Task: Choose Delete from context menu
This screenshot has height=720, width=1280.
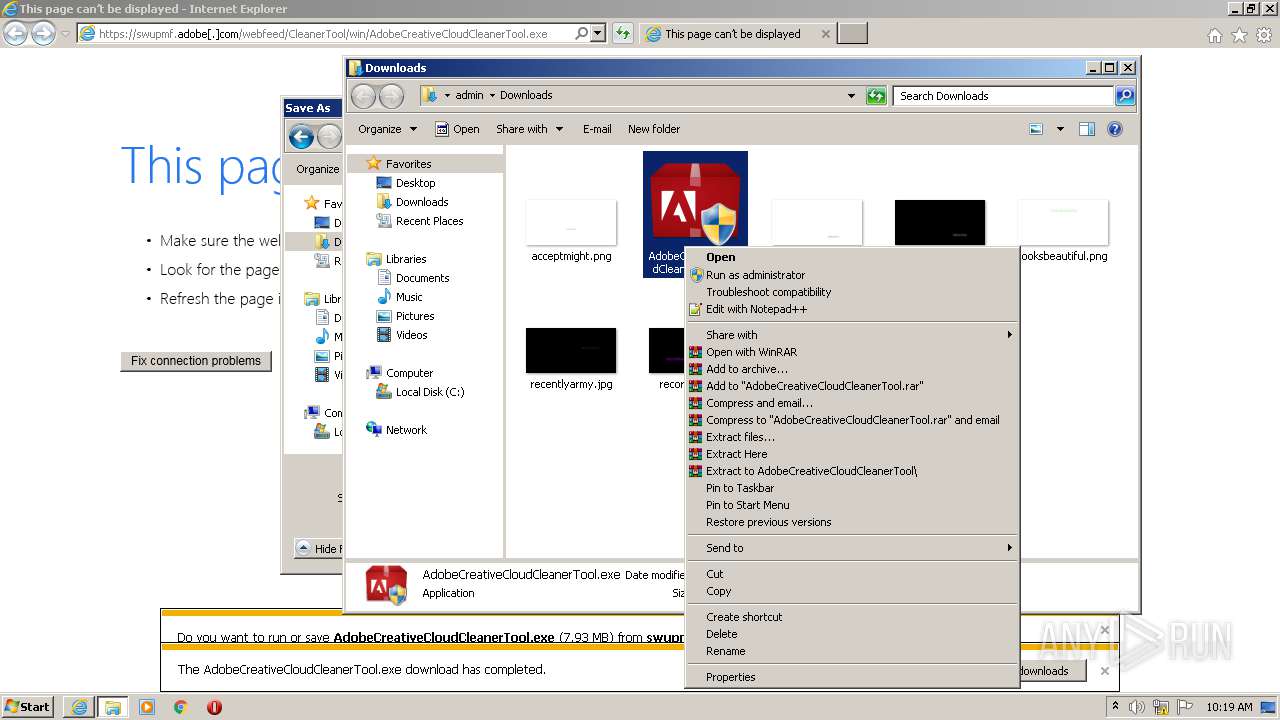Action: pyautogui.click(x=721, y=634)
